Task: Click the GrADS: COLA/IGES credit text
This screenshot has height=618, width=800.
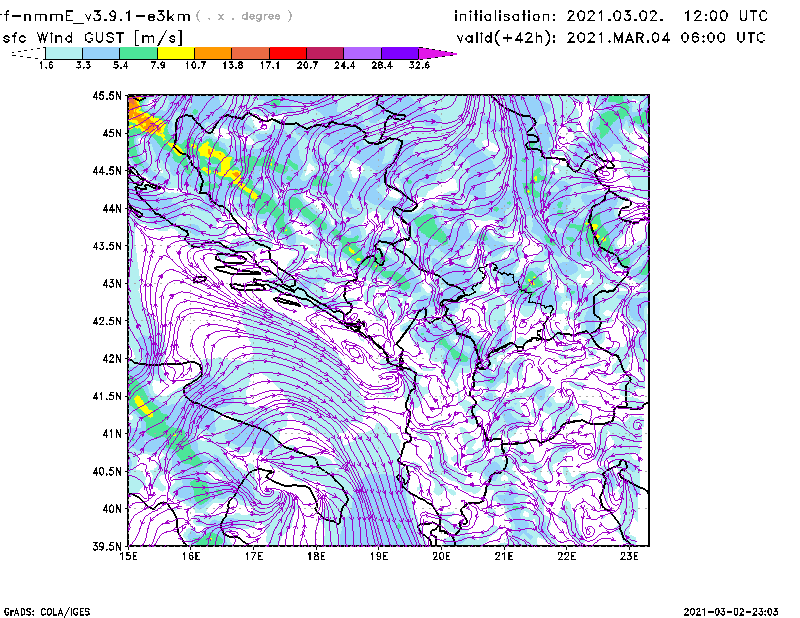Action: click(x=47, y=612)
